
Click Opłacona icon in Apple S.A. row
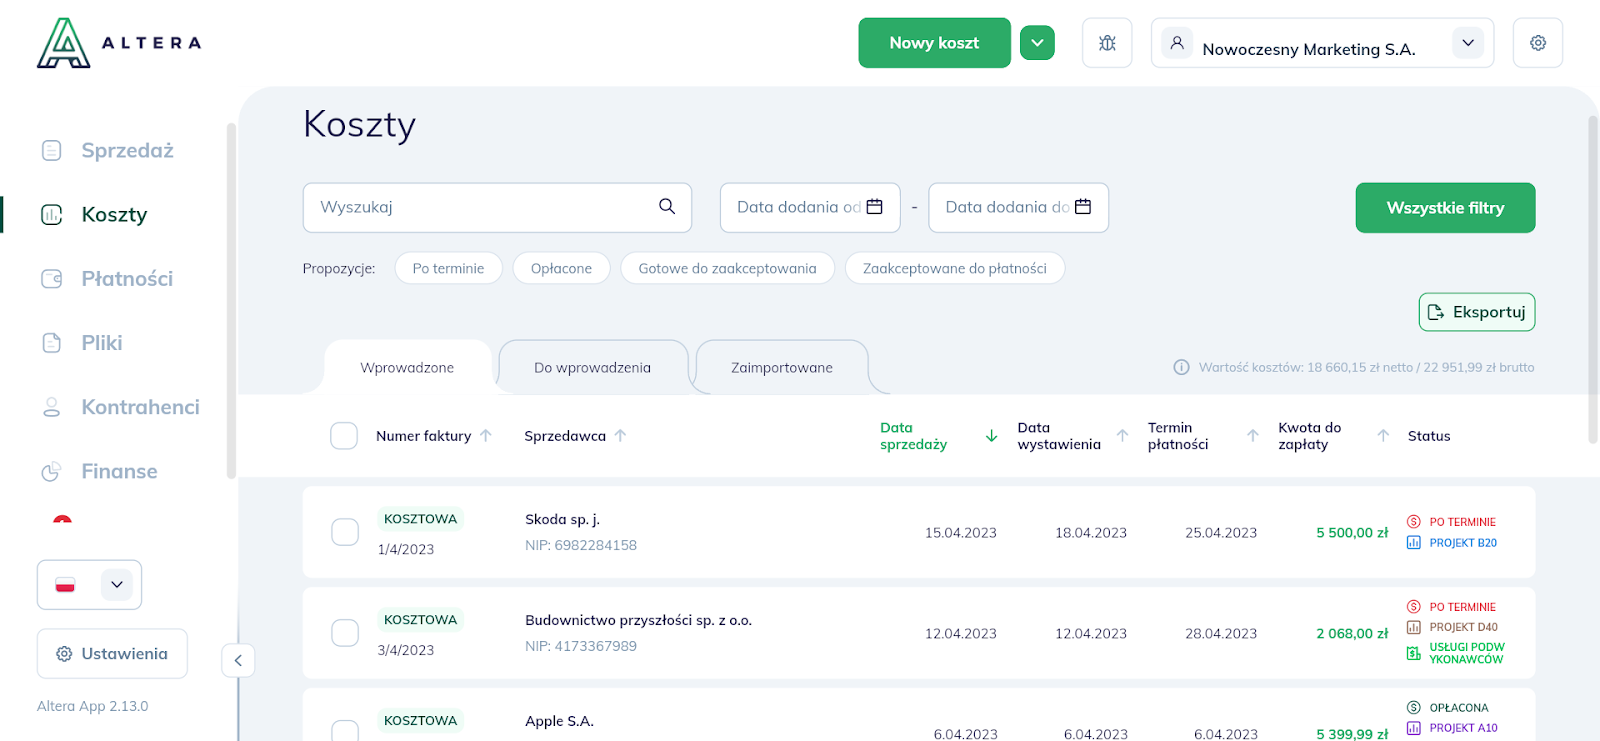tap(1414, 707)
